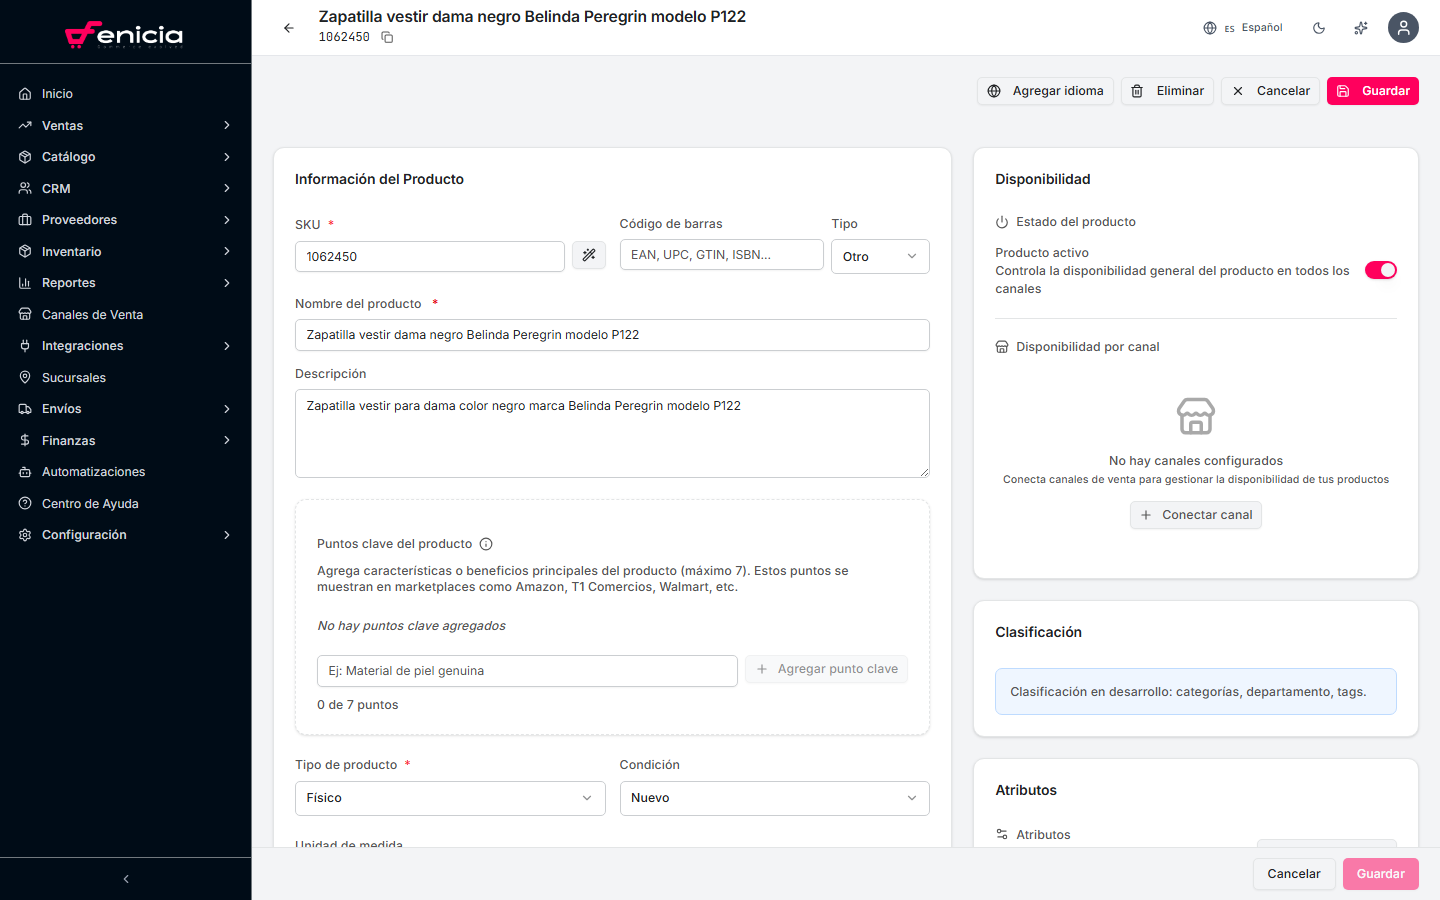
Task: Switch to dark mode with moon icon
Action: 1319,28
